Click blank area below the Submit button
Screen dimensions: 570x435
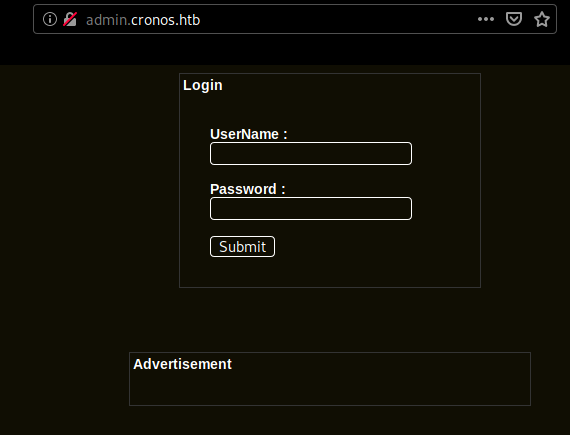point(329,272)
